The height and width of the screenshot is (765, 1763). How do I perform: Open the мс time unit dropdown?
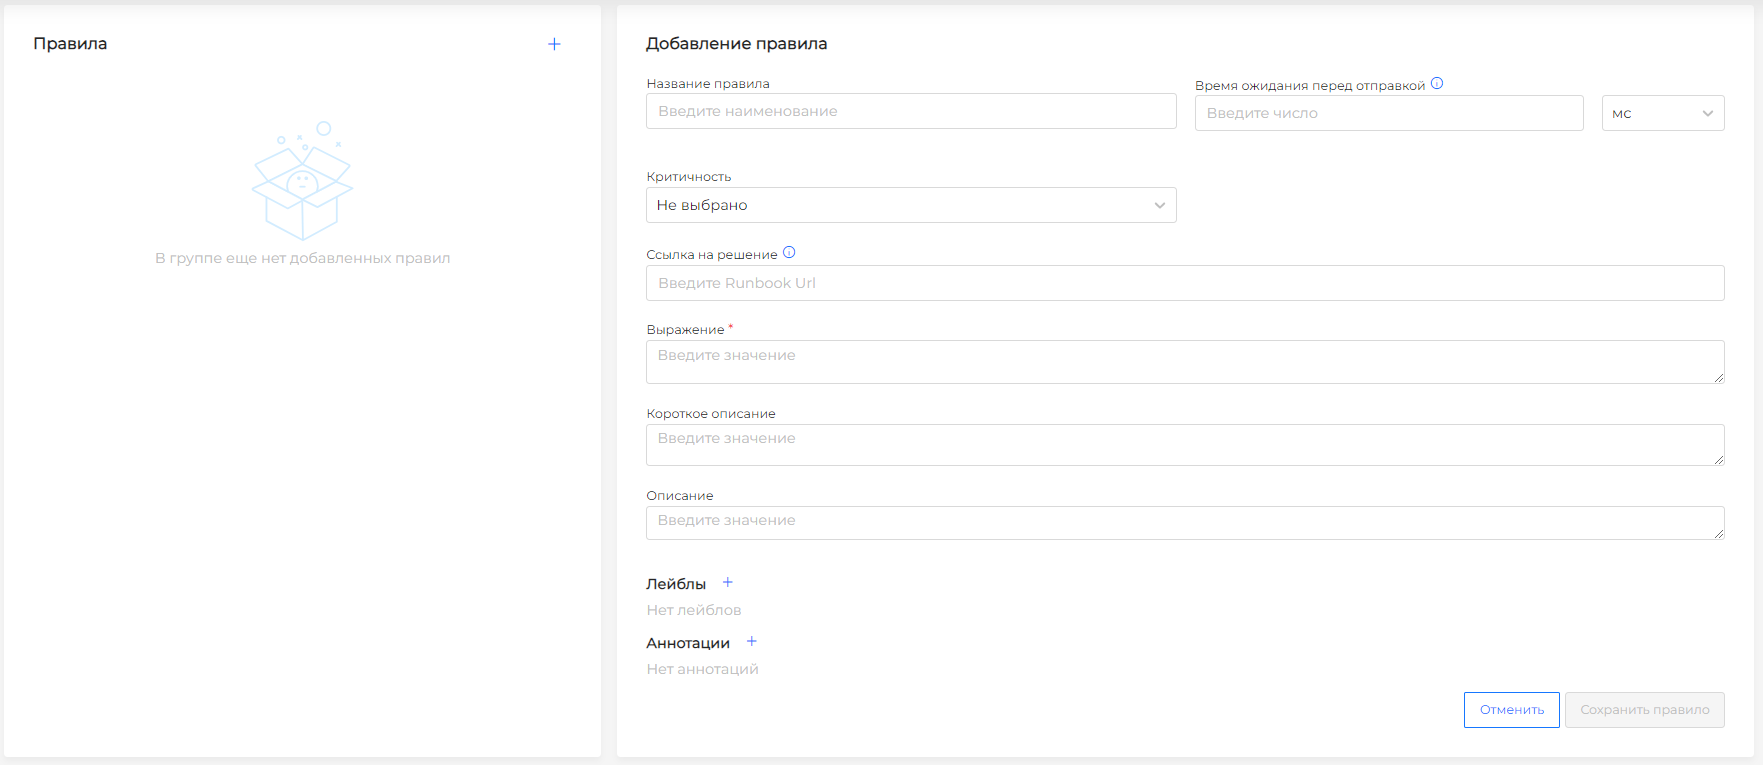(x=1662, y=113)
